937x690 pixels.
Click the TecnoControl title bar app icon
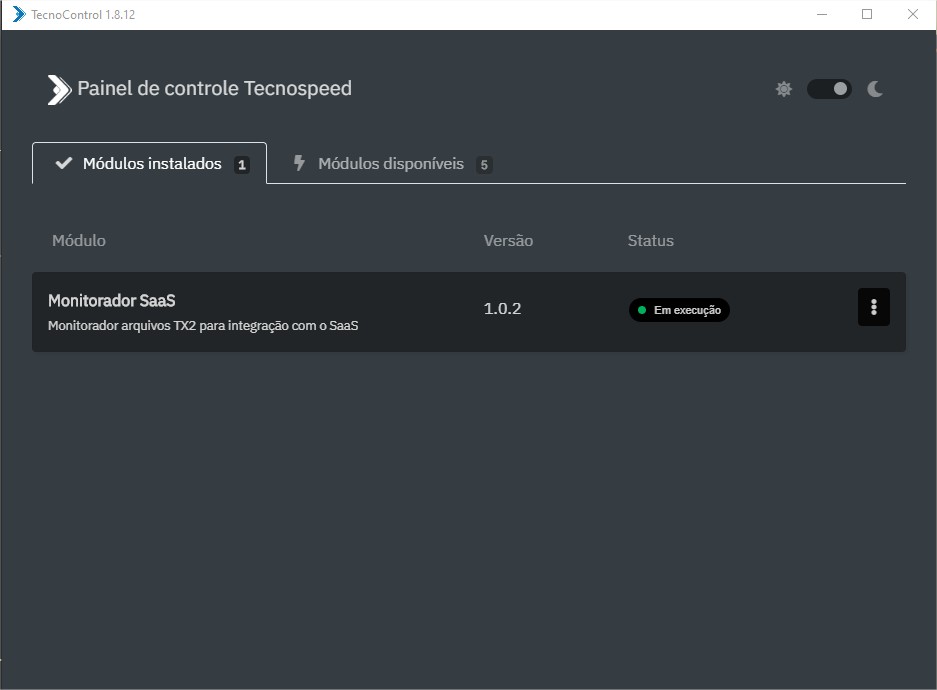click(x=19, y=14)
